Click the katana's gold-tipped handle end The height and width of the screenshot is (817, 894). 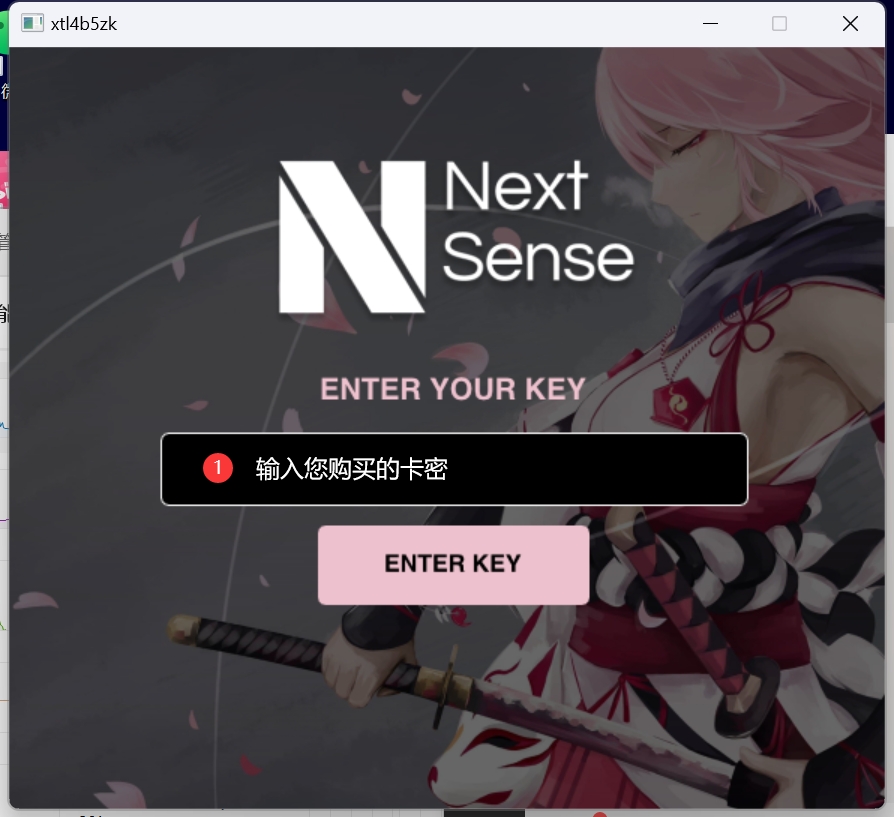coord(184,627)
